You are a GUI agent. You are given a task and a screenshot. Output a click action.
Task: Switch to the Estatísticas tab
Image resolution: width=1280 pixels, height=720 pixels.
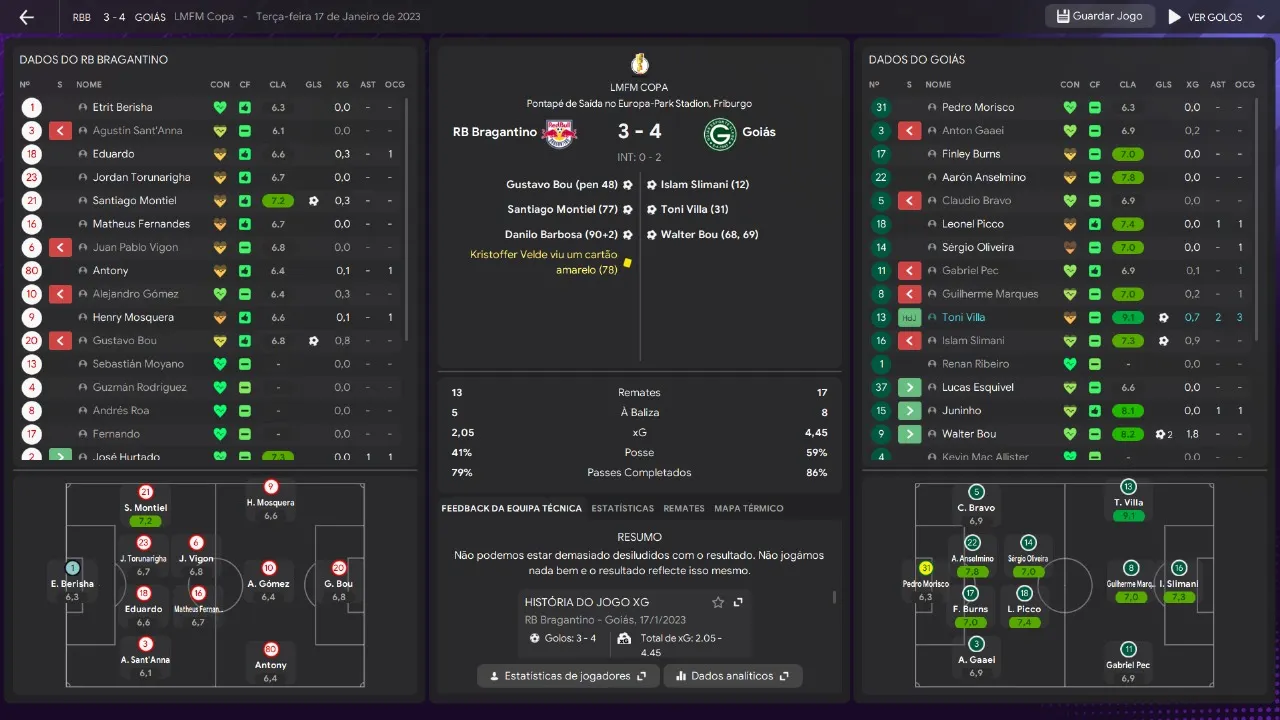[622, 508]
